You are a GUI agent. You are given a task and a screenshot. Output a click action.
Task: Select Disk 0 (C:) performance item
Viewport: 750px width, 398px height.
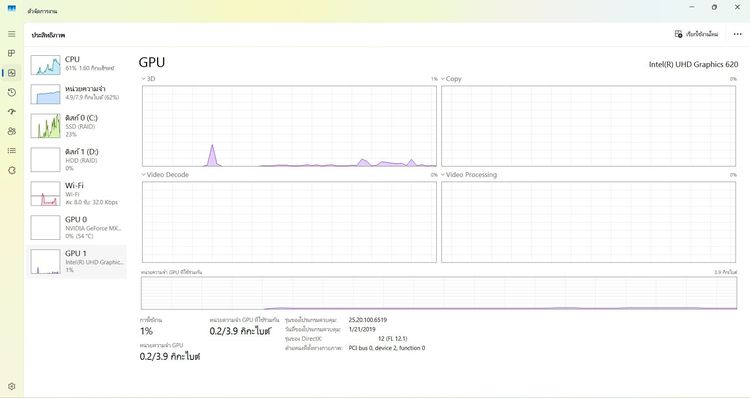77,126
